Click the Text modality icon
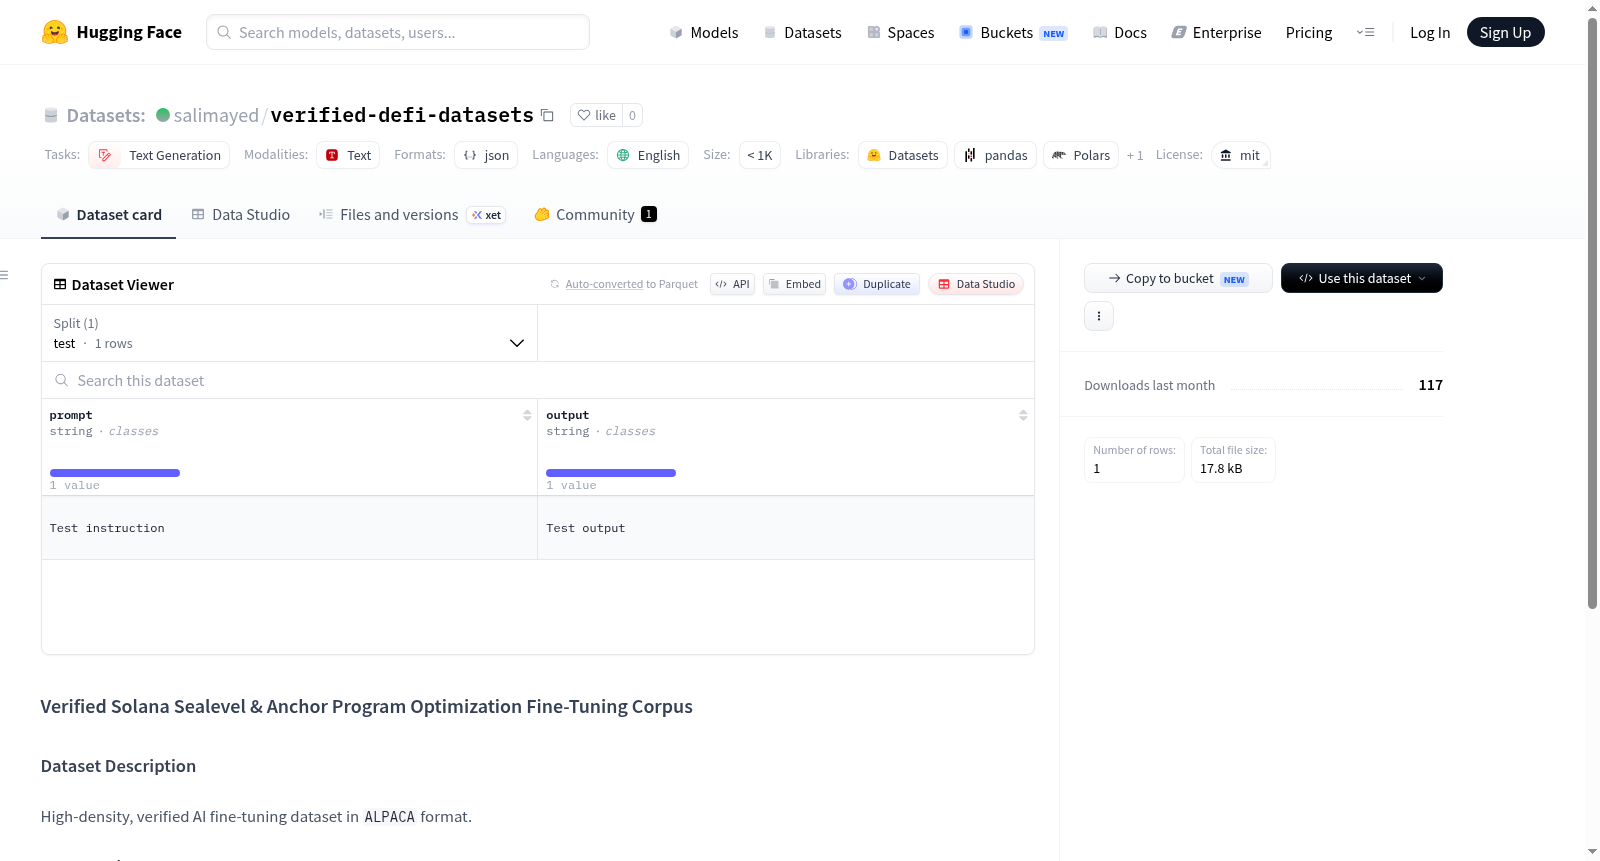 point(332,155)
